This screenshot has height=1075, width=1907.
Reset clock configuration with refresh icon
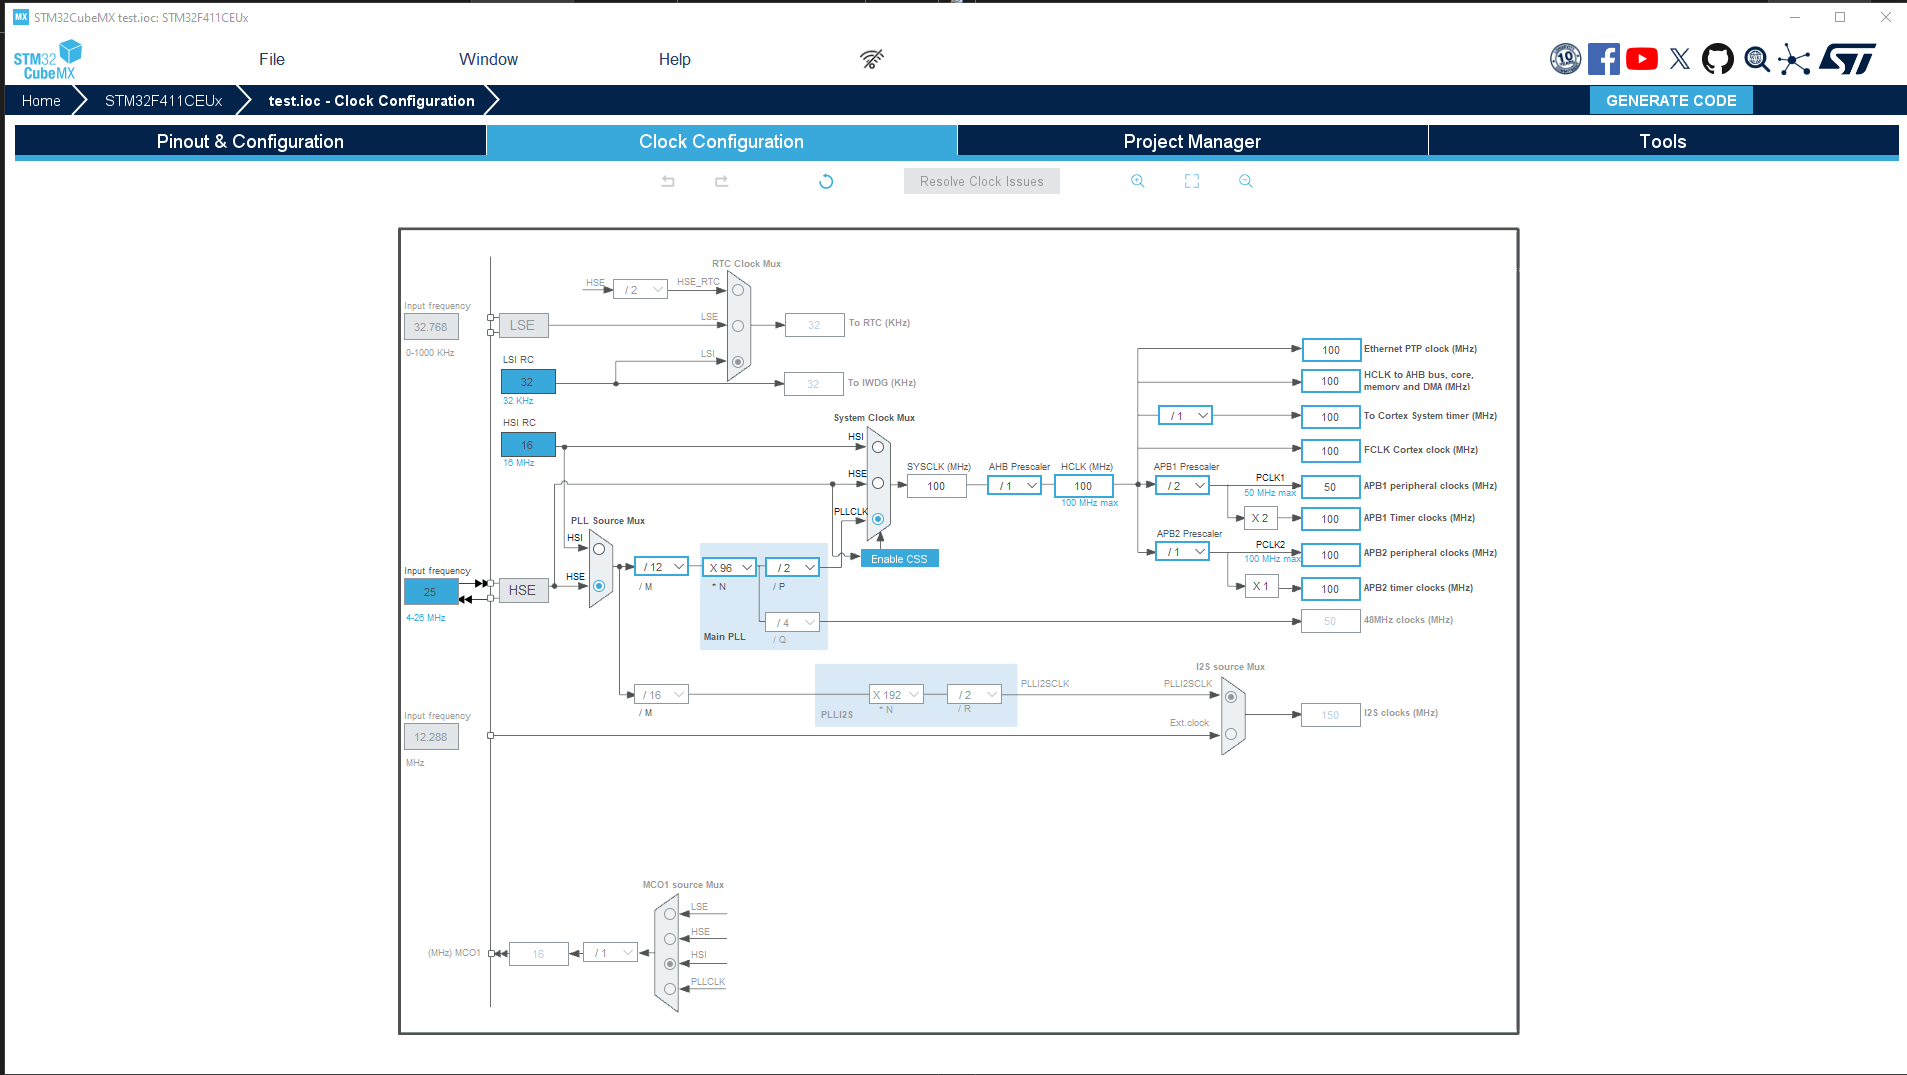pos(826,181)
